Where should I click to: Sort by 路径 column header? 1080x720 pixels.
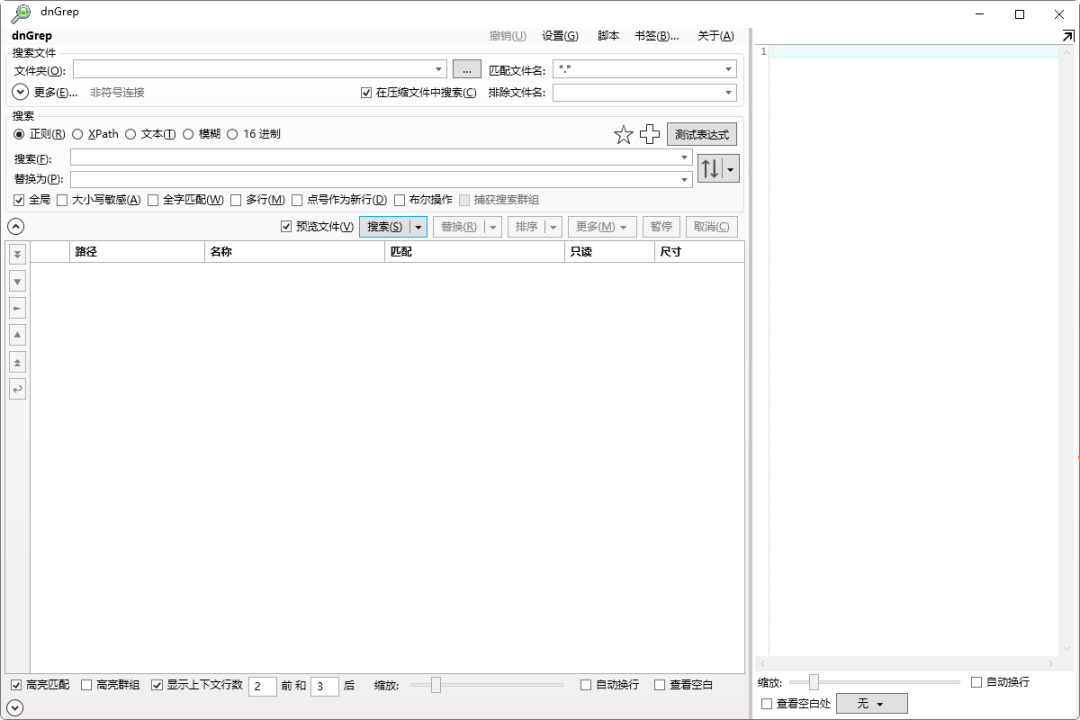pyautogui.click(x=137, y=251)
